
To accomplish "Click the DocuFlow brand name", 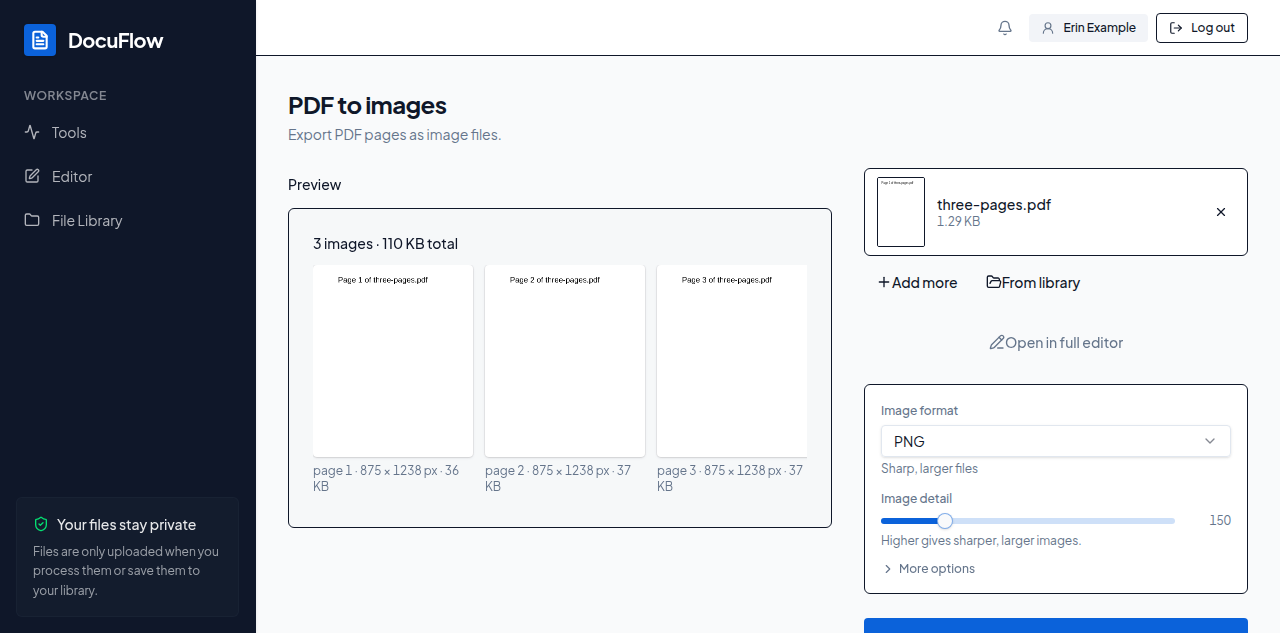I will tap(115, 41).
